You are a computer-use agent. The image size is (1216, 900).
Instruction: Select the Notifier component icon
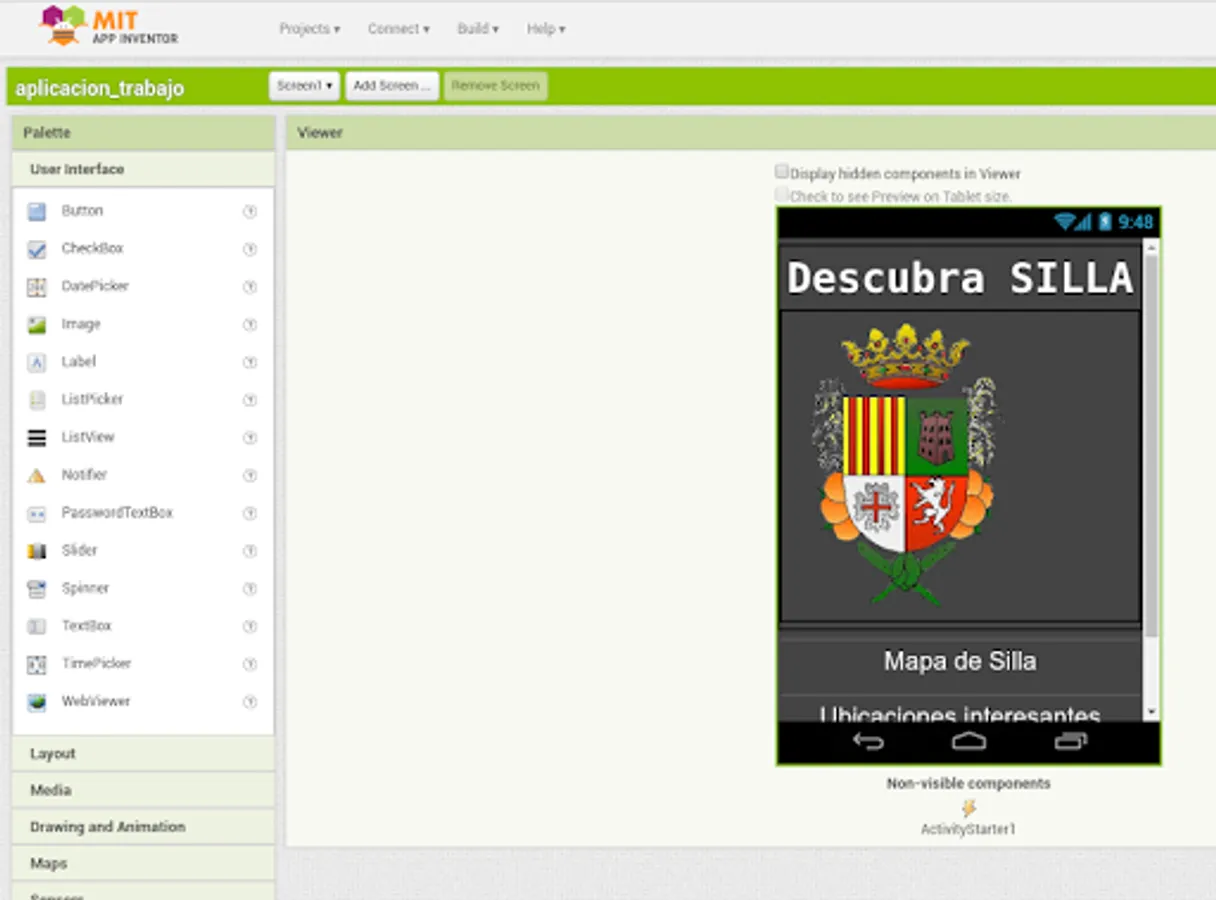coord(37,476)
